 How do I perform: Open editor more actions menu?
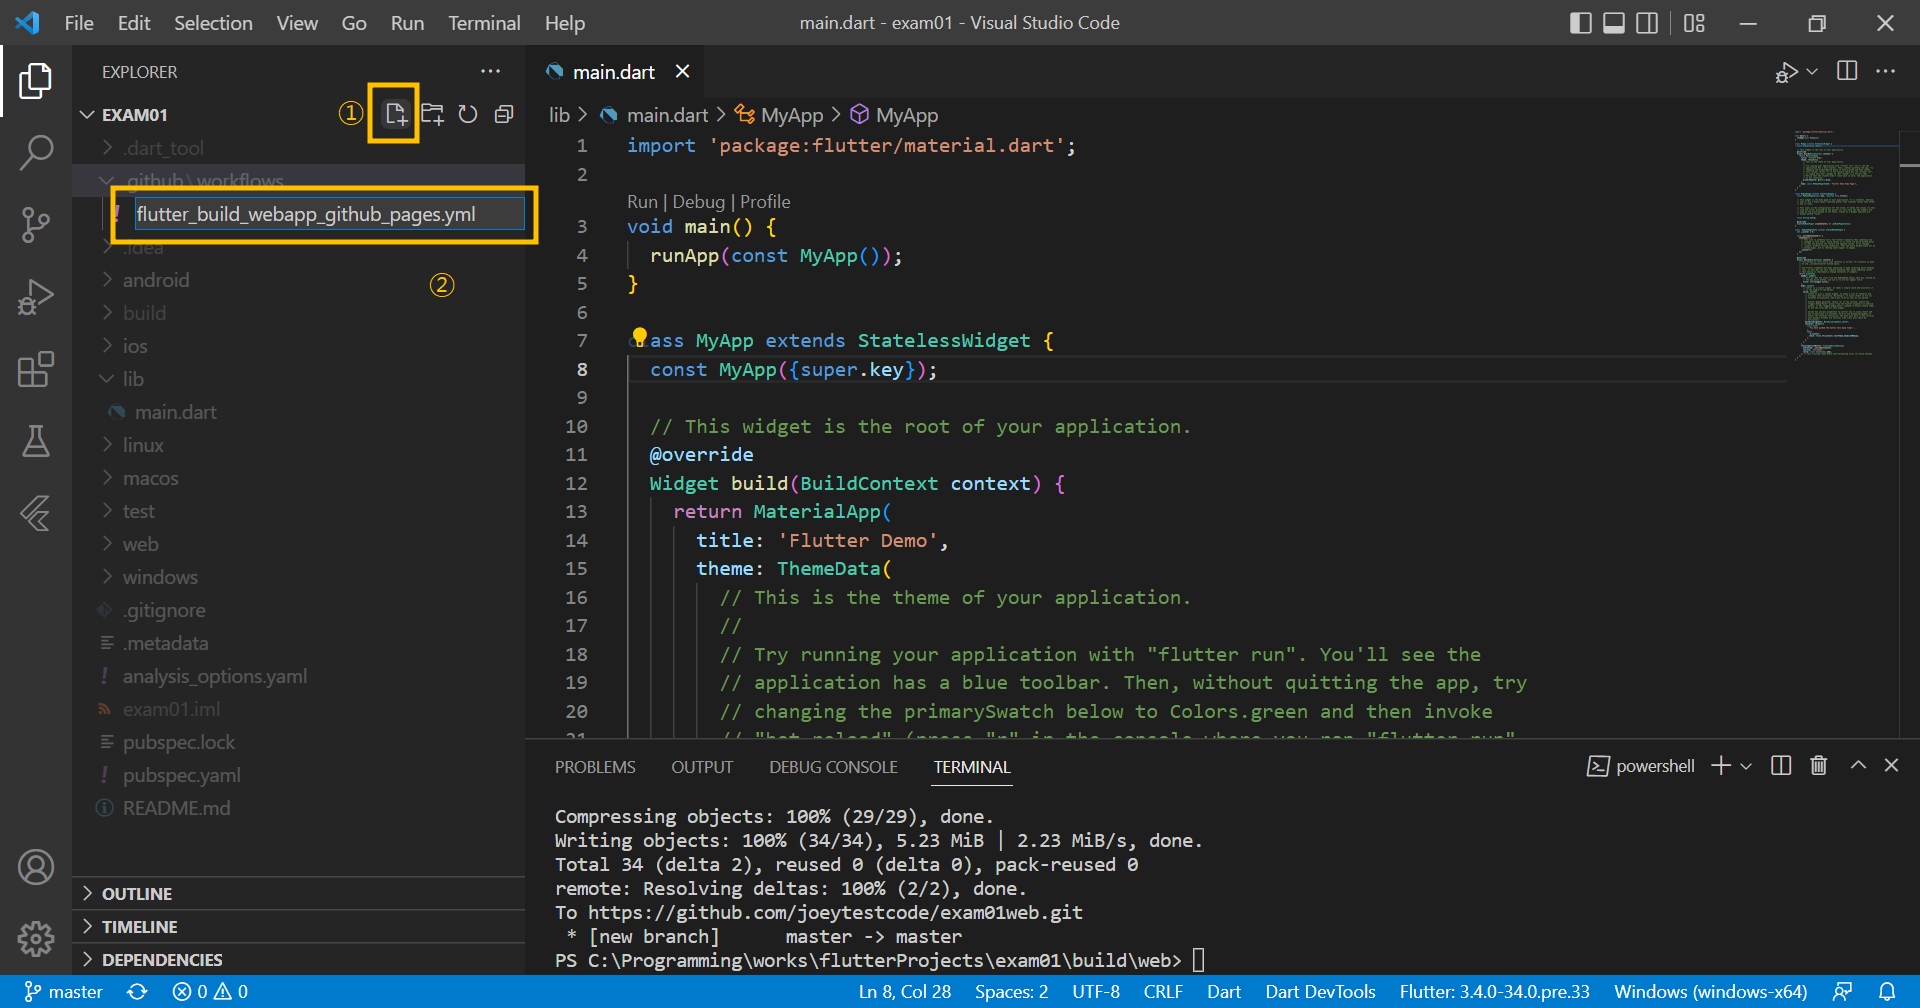point(1885,71)
